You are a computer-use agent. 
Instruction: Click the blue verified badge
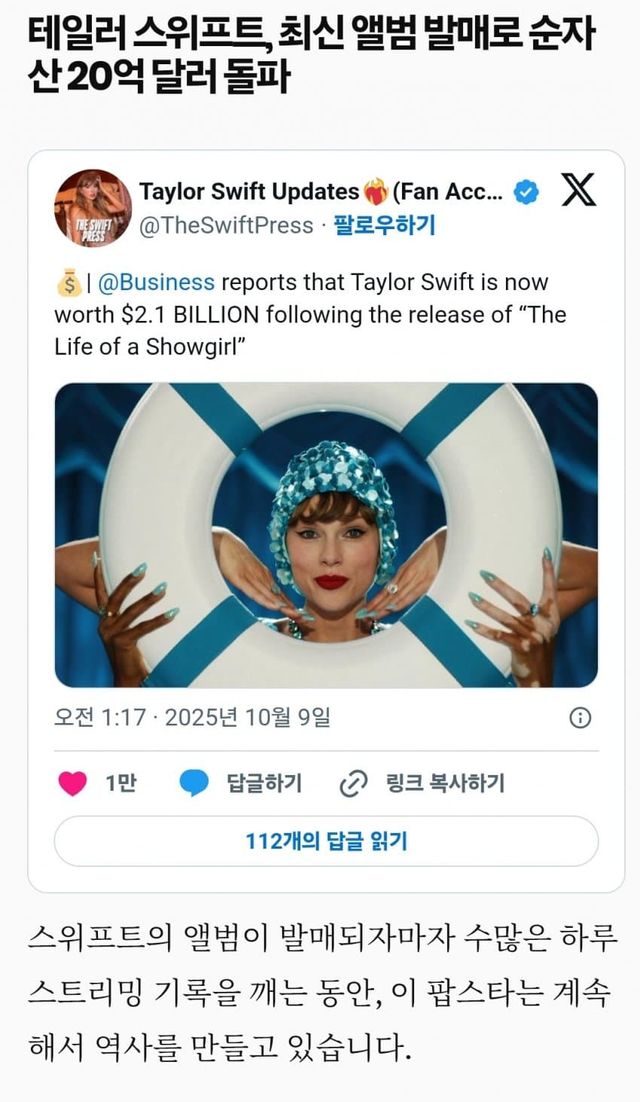coord(527,192)
